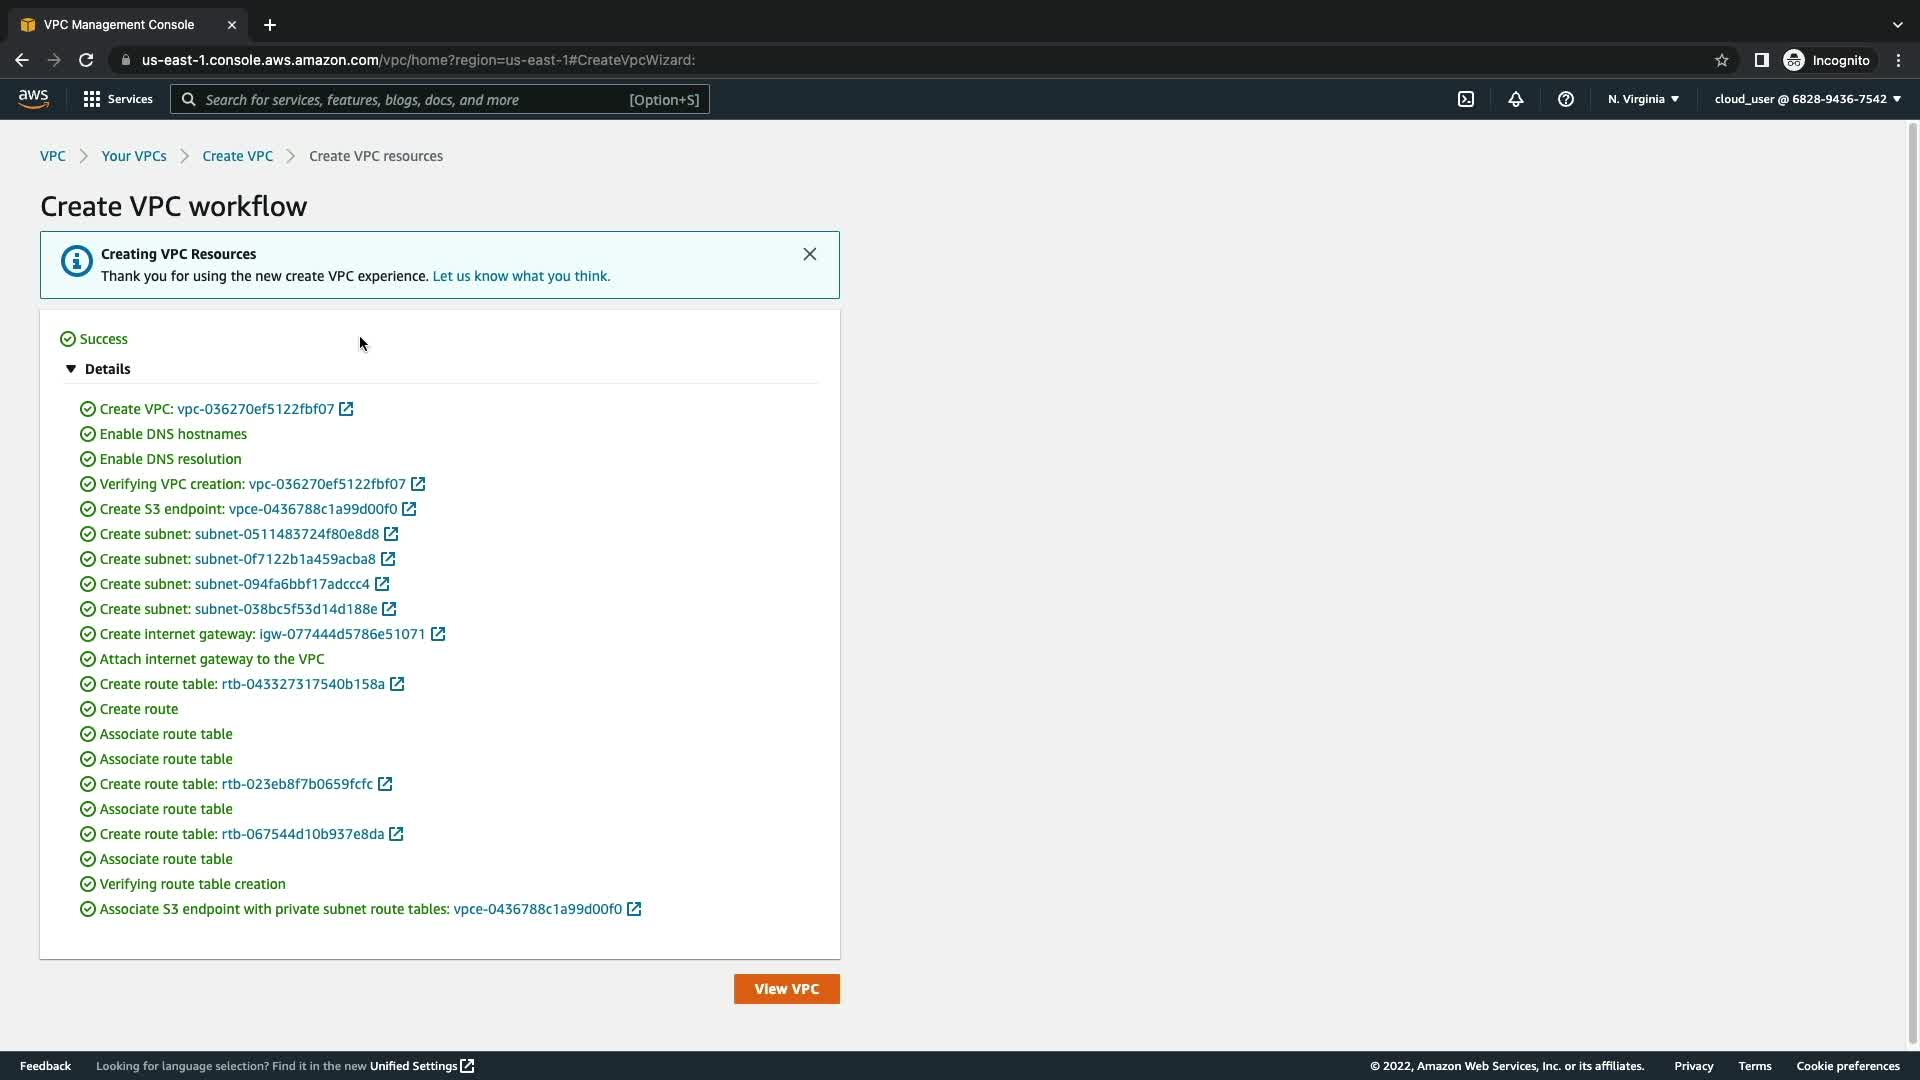Dismiss the Creating VPC Resources banner
This screenshot has height=1080, width=1920.
click(810, 254)
